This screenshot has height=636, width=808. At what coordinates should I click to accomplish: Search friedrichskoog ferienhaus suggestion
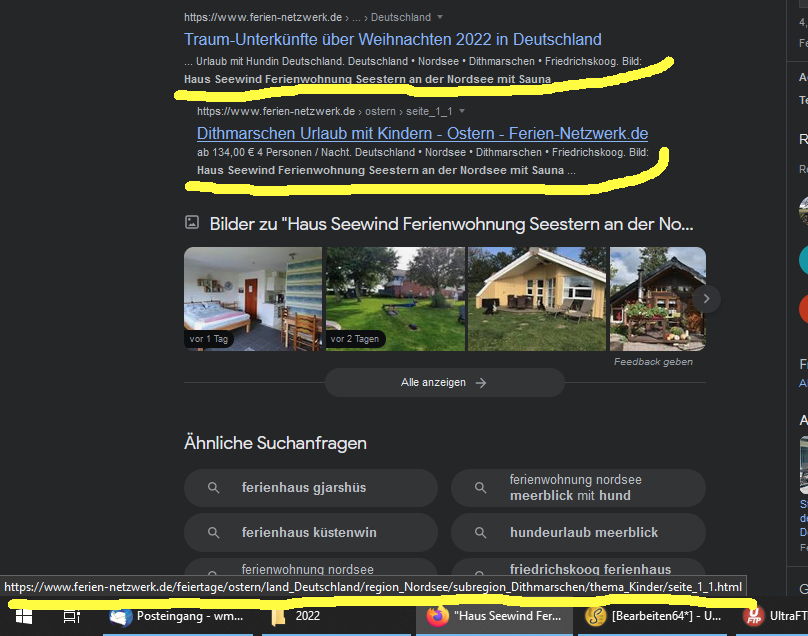click(x=578, y=567)
